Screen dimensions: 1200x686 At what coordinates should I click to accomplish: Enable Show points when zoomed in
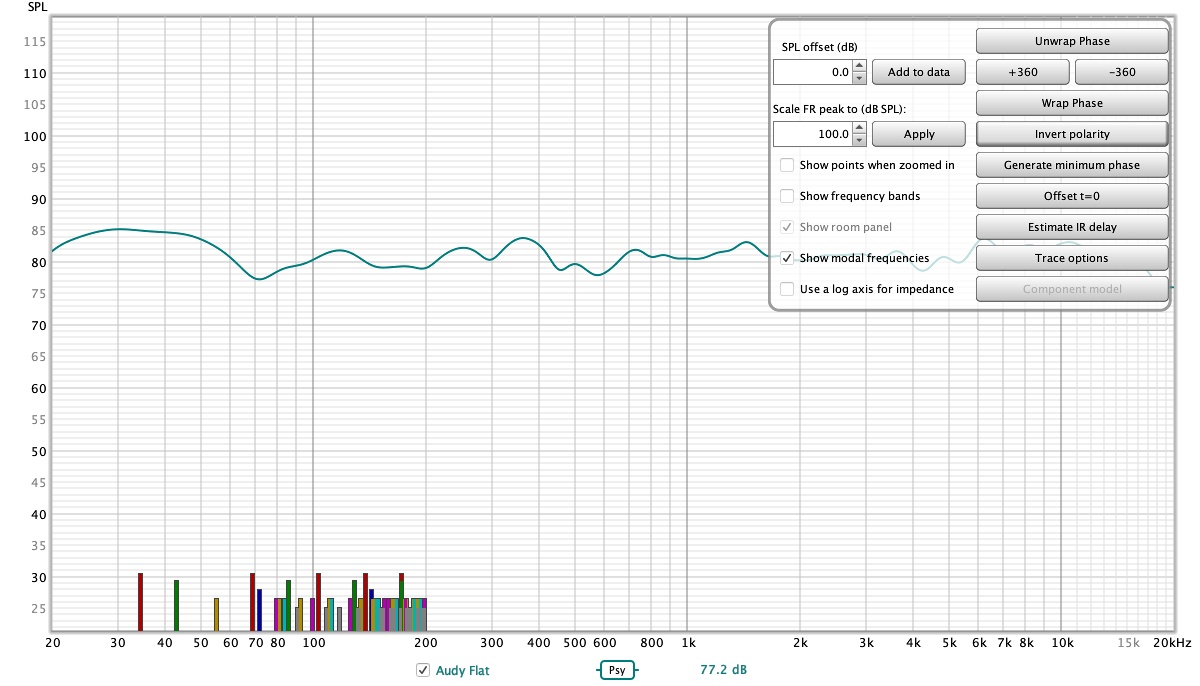coord(787,165)
